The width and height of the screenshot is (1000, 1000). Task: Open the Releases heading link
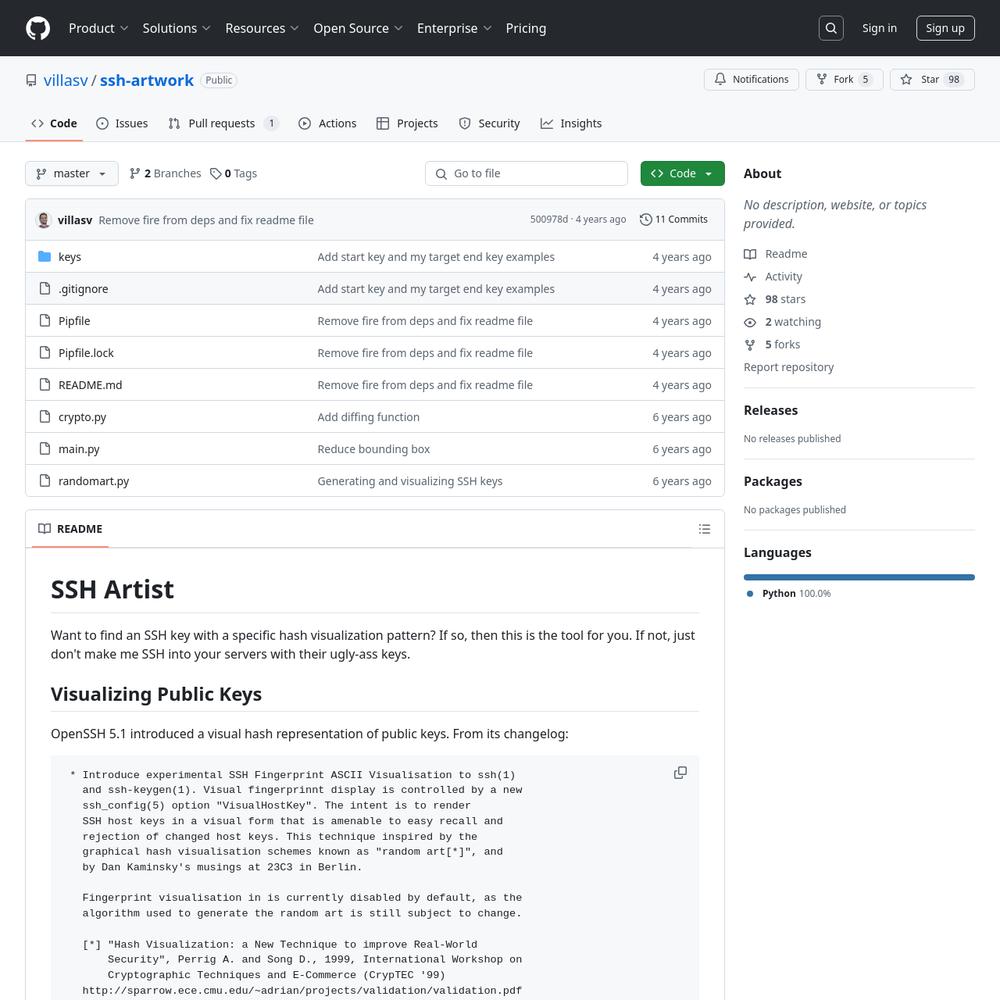770,410
